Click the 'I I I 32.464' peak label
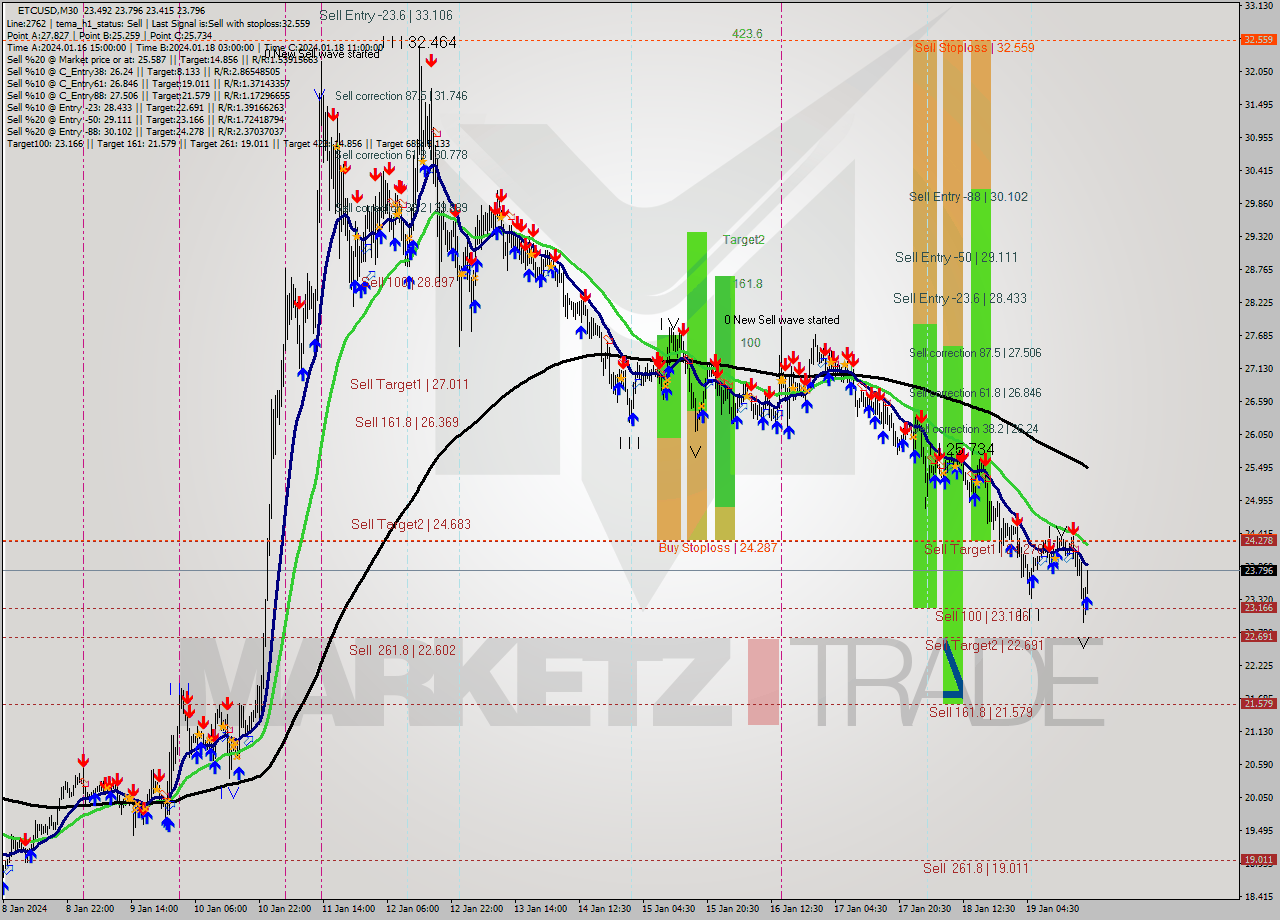 coord(420,43)
